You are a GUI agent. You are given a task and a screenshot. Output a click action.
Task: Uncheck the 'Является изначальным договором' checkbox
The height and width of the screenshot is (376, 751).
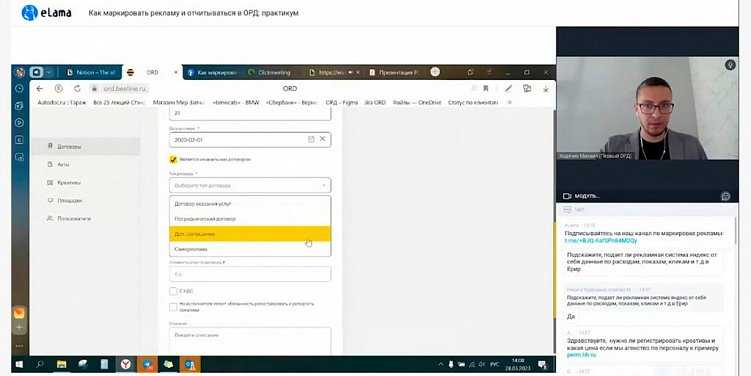pyautogui.click(x=173, y=159)
